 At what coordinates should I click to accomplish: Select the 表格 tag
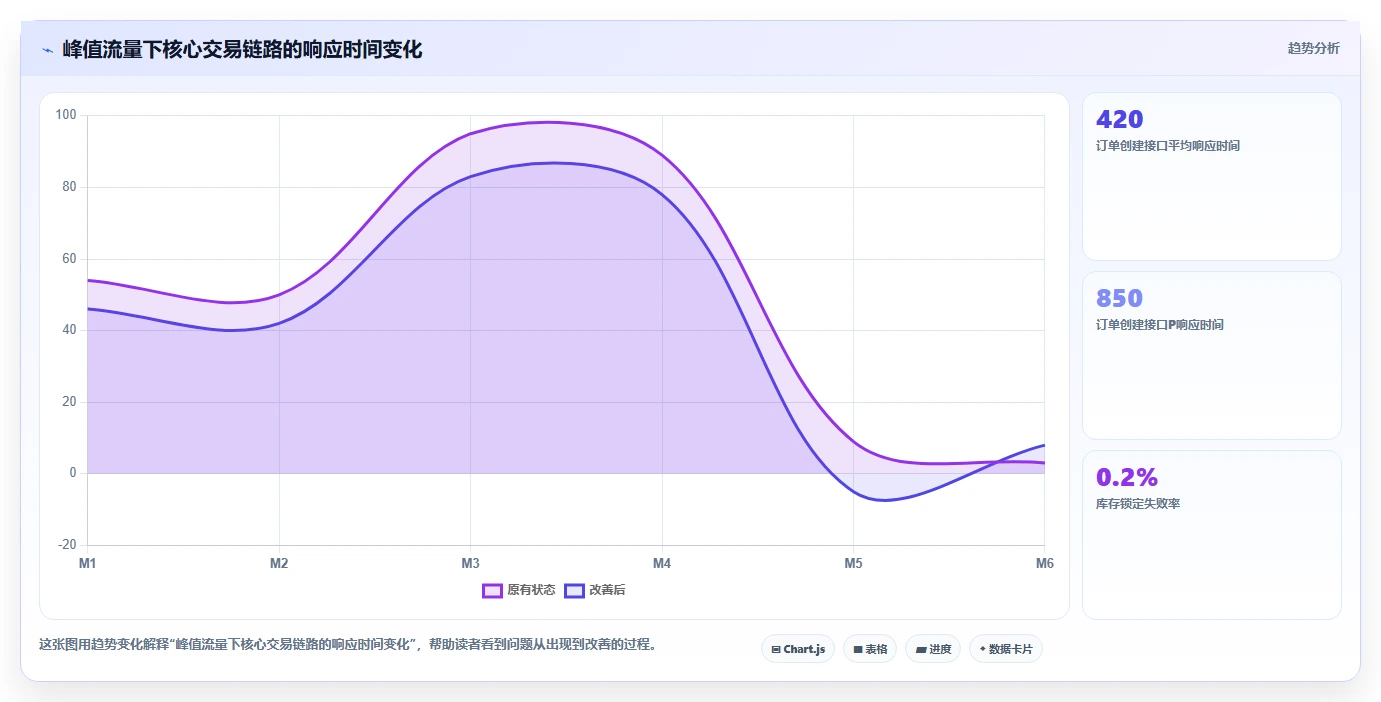pos(870,649)
